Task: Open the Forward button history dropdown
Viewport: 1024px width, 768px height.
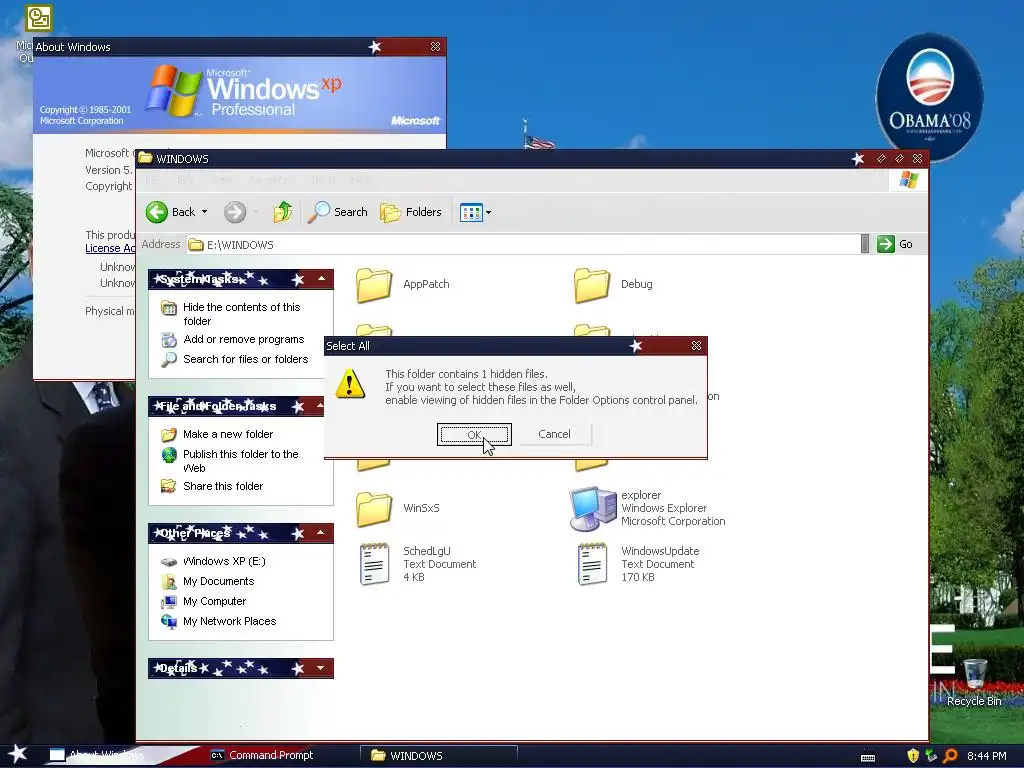Action: (255, 212)
